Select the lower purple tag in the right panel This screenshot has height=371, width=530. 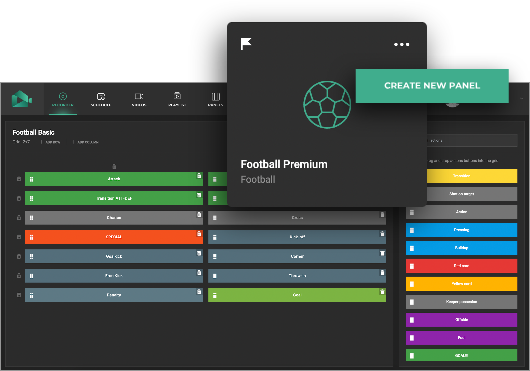461,338
